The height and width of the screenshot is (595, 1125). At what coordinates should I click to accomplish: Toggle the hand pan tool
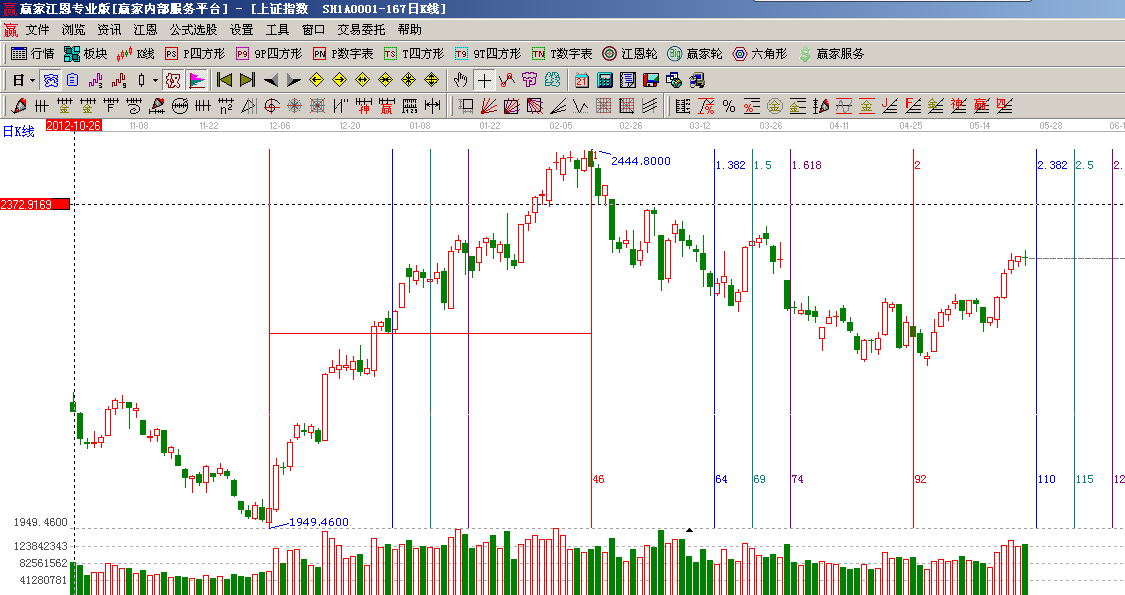tap(461, 80)
